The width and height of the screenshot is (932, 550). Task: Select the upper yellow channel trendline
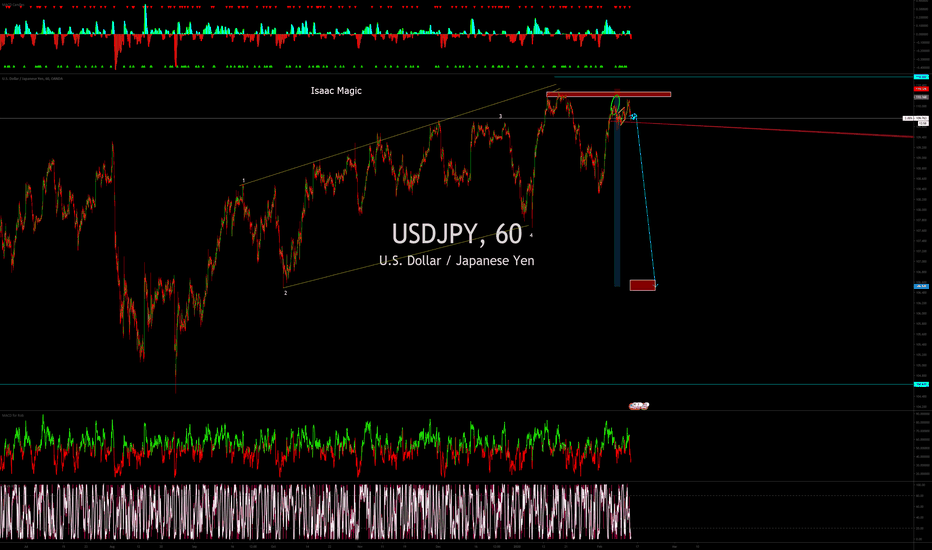(398, 135)
